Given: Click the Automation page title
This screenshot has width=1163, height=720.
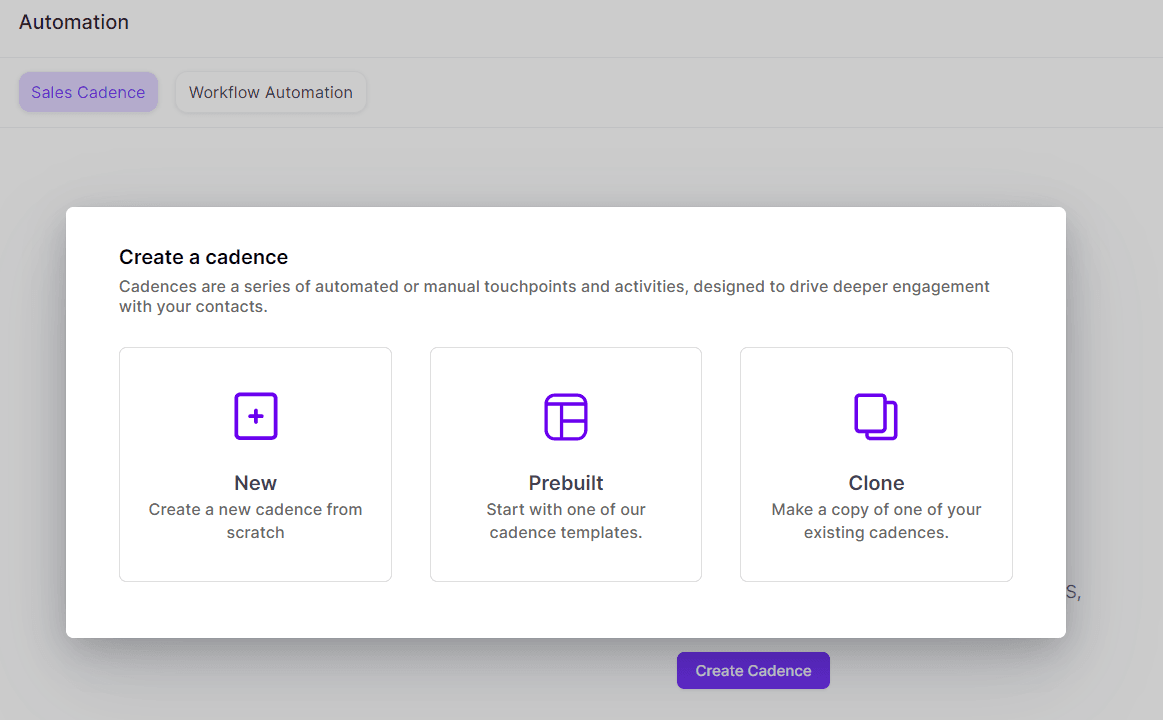Looking at the screenshot, I should pos(74,21).
